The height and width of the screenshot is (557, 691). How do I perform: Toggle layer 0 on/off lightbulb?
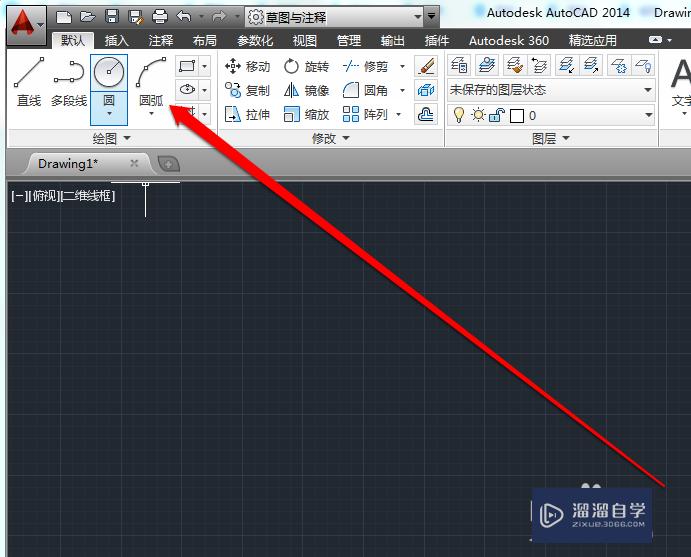tap(459, 115)
